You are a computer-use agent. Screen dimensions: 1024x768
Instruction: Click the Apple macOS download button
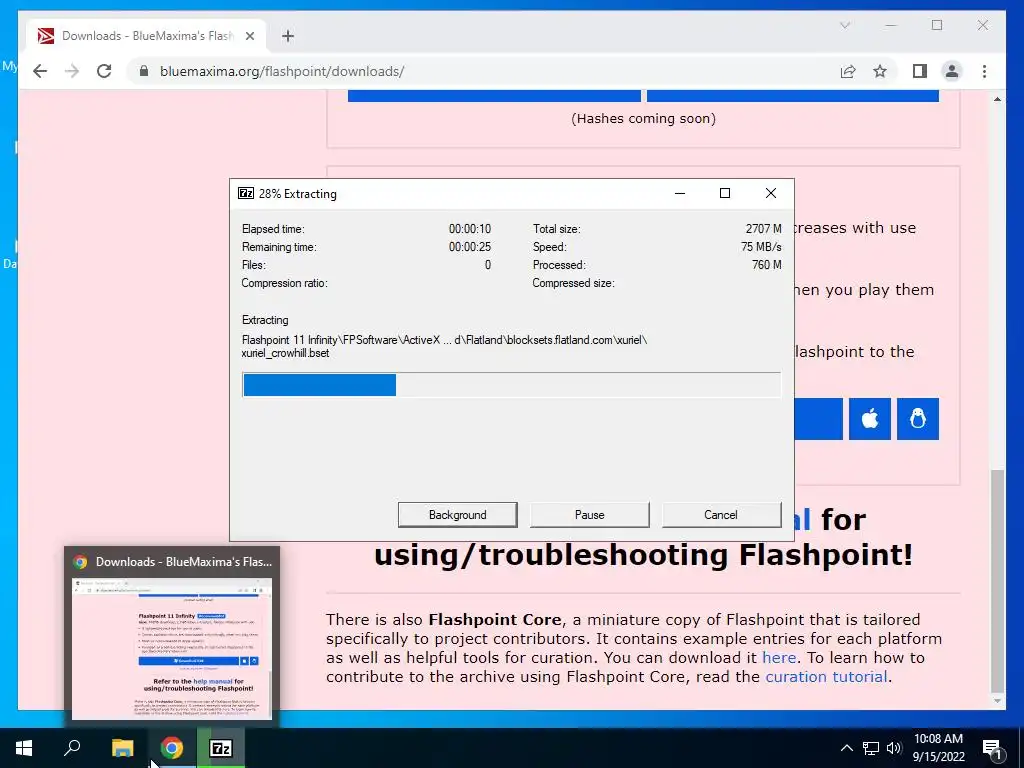pyautogui.click(x=870, y=419)
